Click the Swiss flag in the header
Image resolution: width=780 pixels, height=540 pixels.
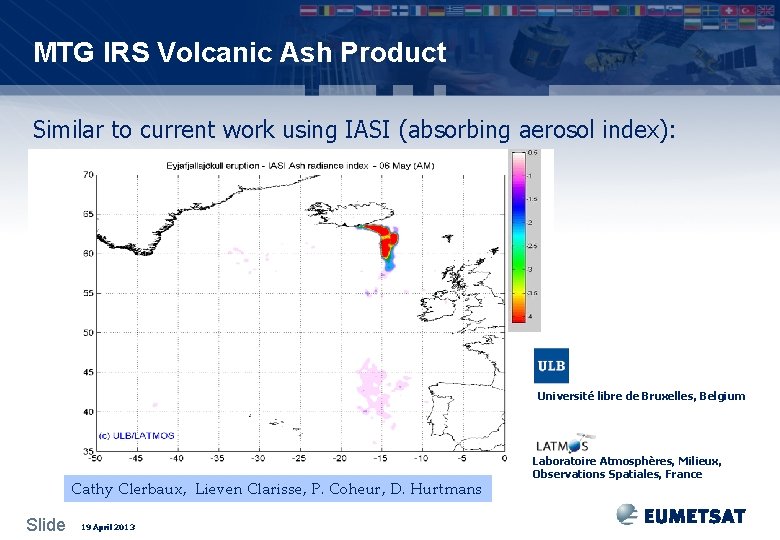pos(729,10)
